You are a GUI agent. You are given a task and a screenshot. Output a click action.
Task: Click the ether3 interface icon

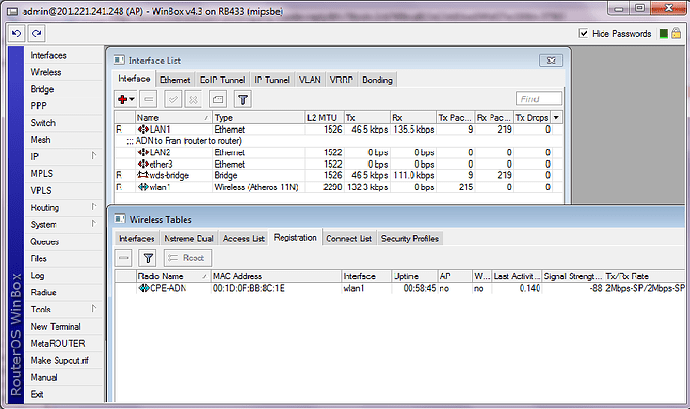(x=143, y=164)
